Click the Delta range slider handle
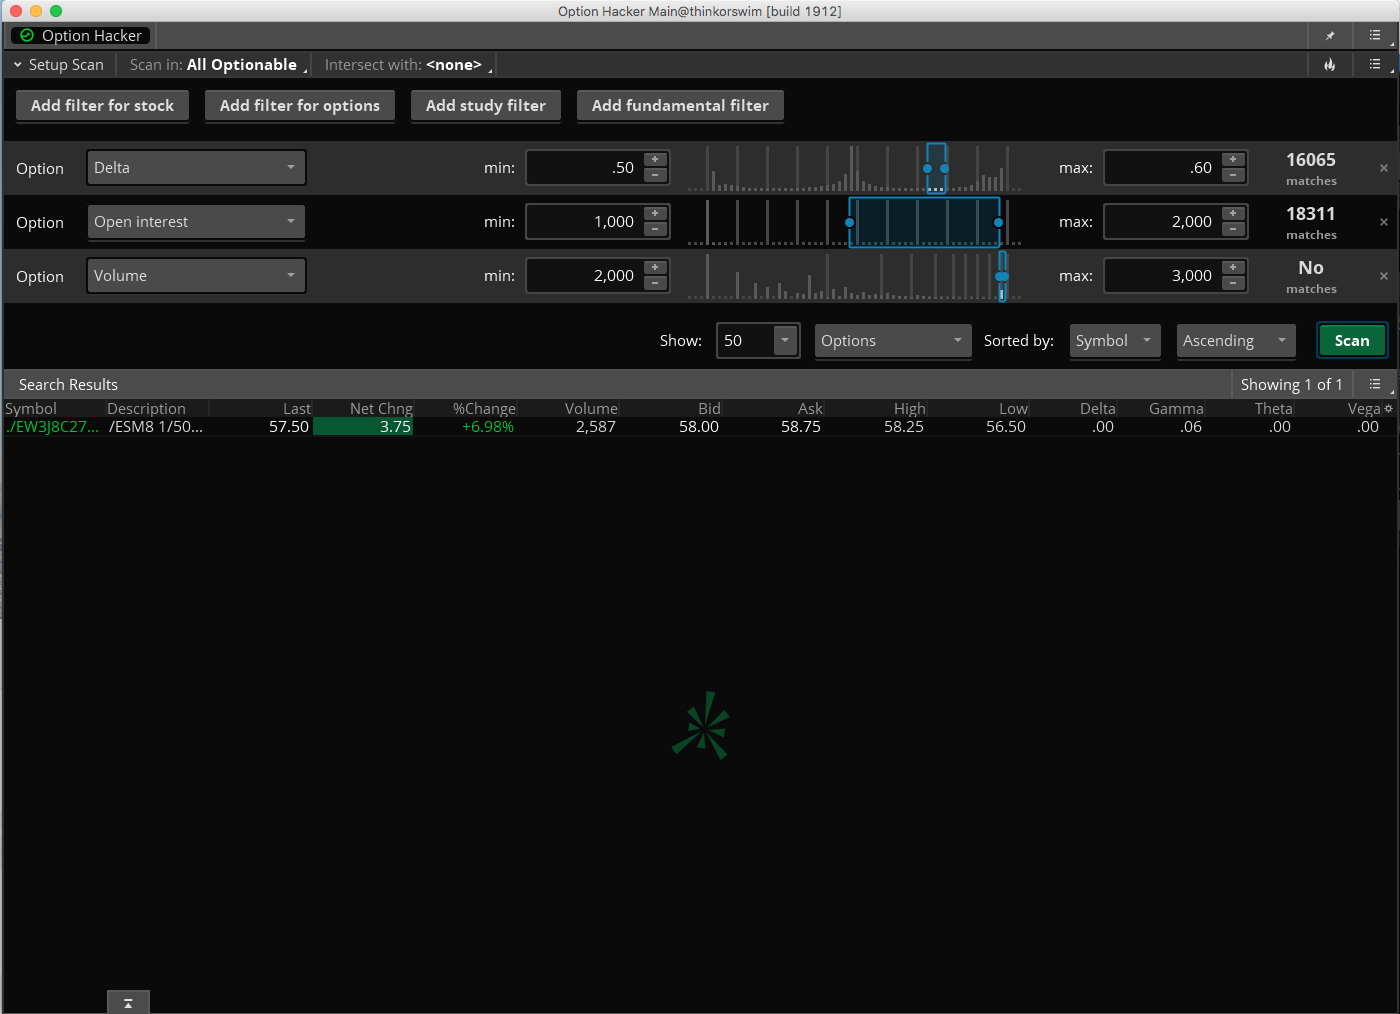Viewport: 1400px width, 1014px height. tap(936, 168)
